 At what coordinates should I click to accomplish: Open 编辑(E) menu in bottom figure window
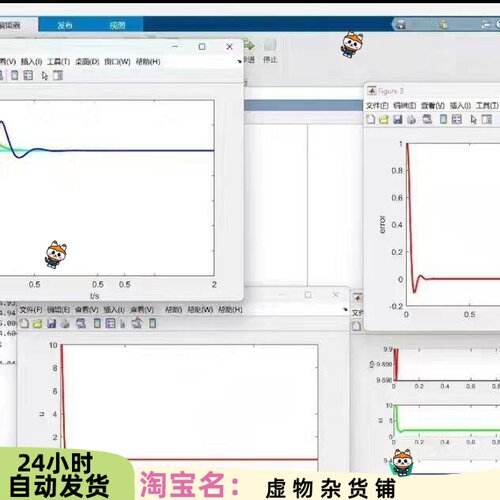point(58,310)
